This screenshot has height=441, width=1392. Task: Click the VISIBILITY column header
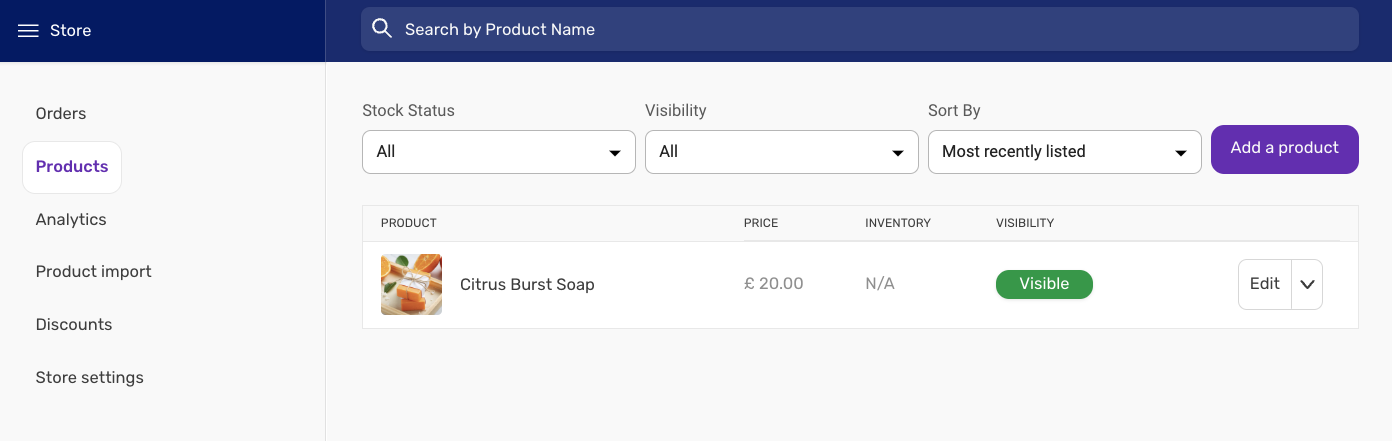click(x=1025, y=223)
